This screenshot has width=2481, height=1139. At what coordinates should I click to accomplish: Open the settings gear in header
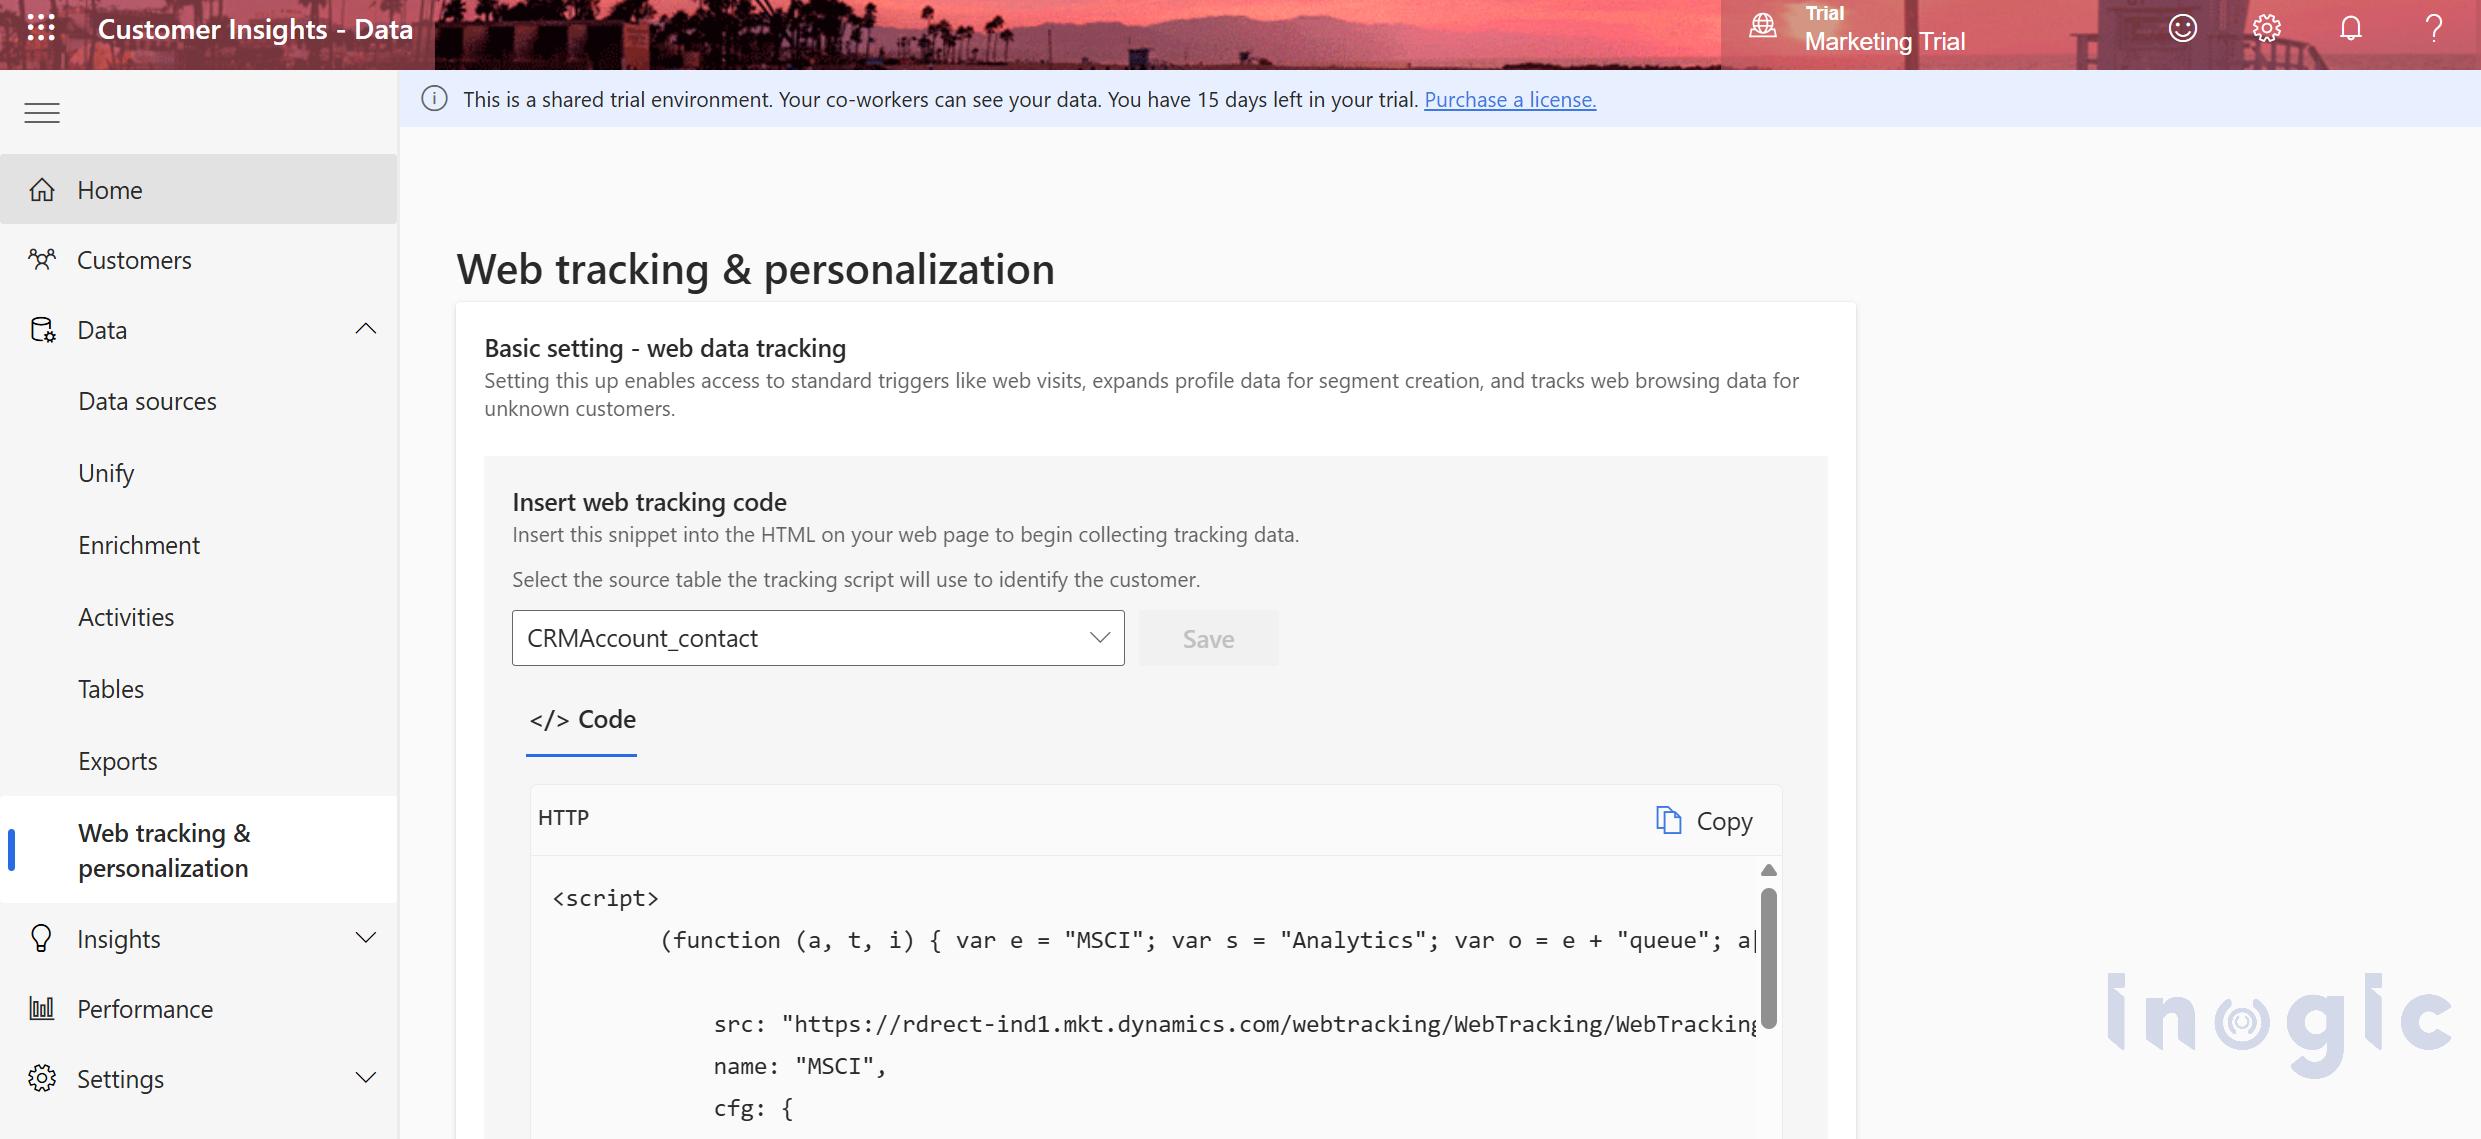(x=2266, y=28)
